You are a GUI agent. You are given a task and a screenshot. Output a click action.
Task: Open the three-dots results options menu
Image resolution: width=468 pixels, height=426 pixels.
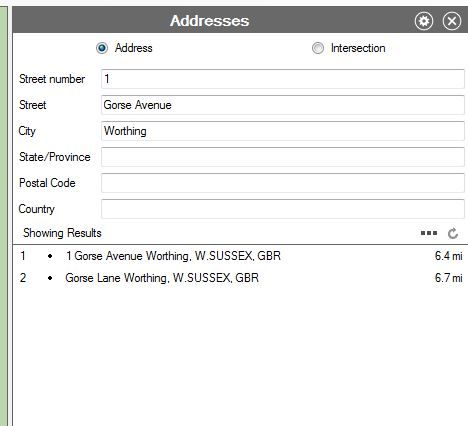(429, 233)
